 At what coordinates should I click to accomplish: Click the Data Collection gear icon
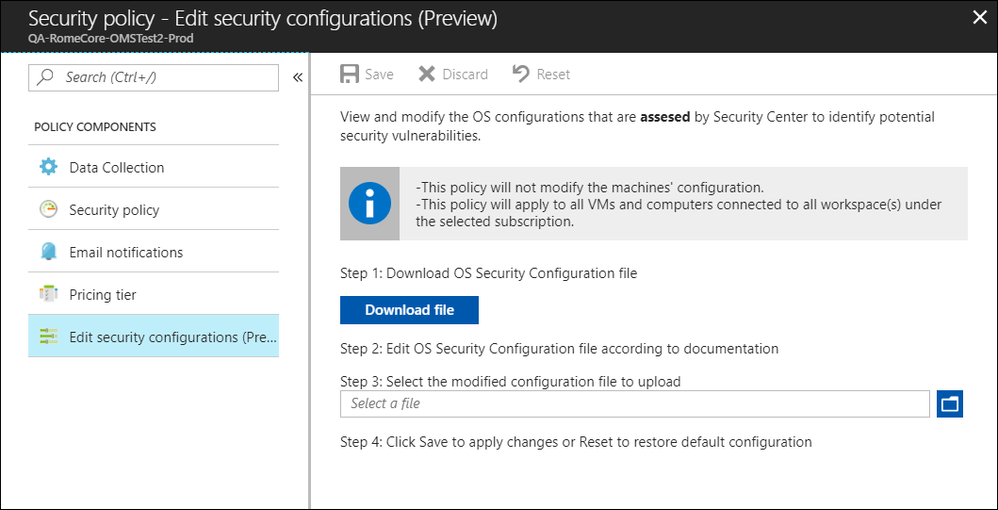click(x=49, y=167)
